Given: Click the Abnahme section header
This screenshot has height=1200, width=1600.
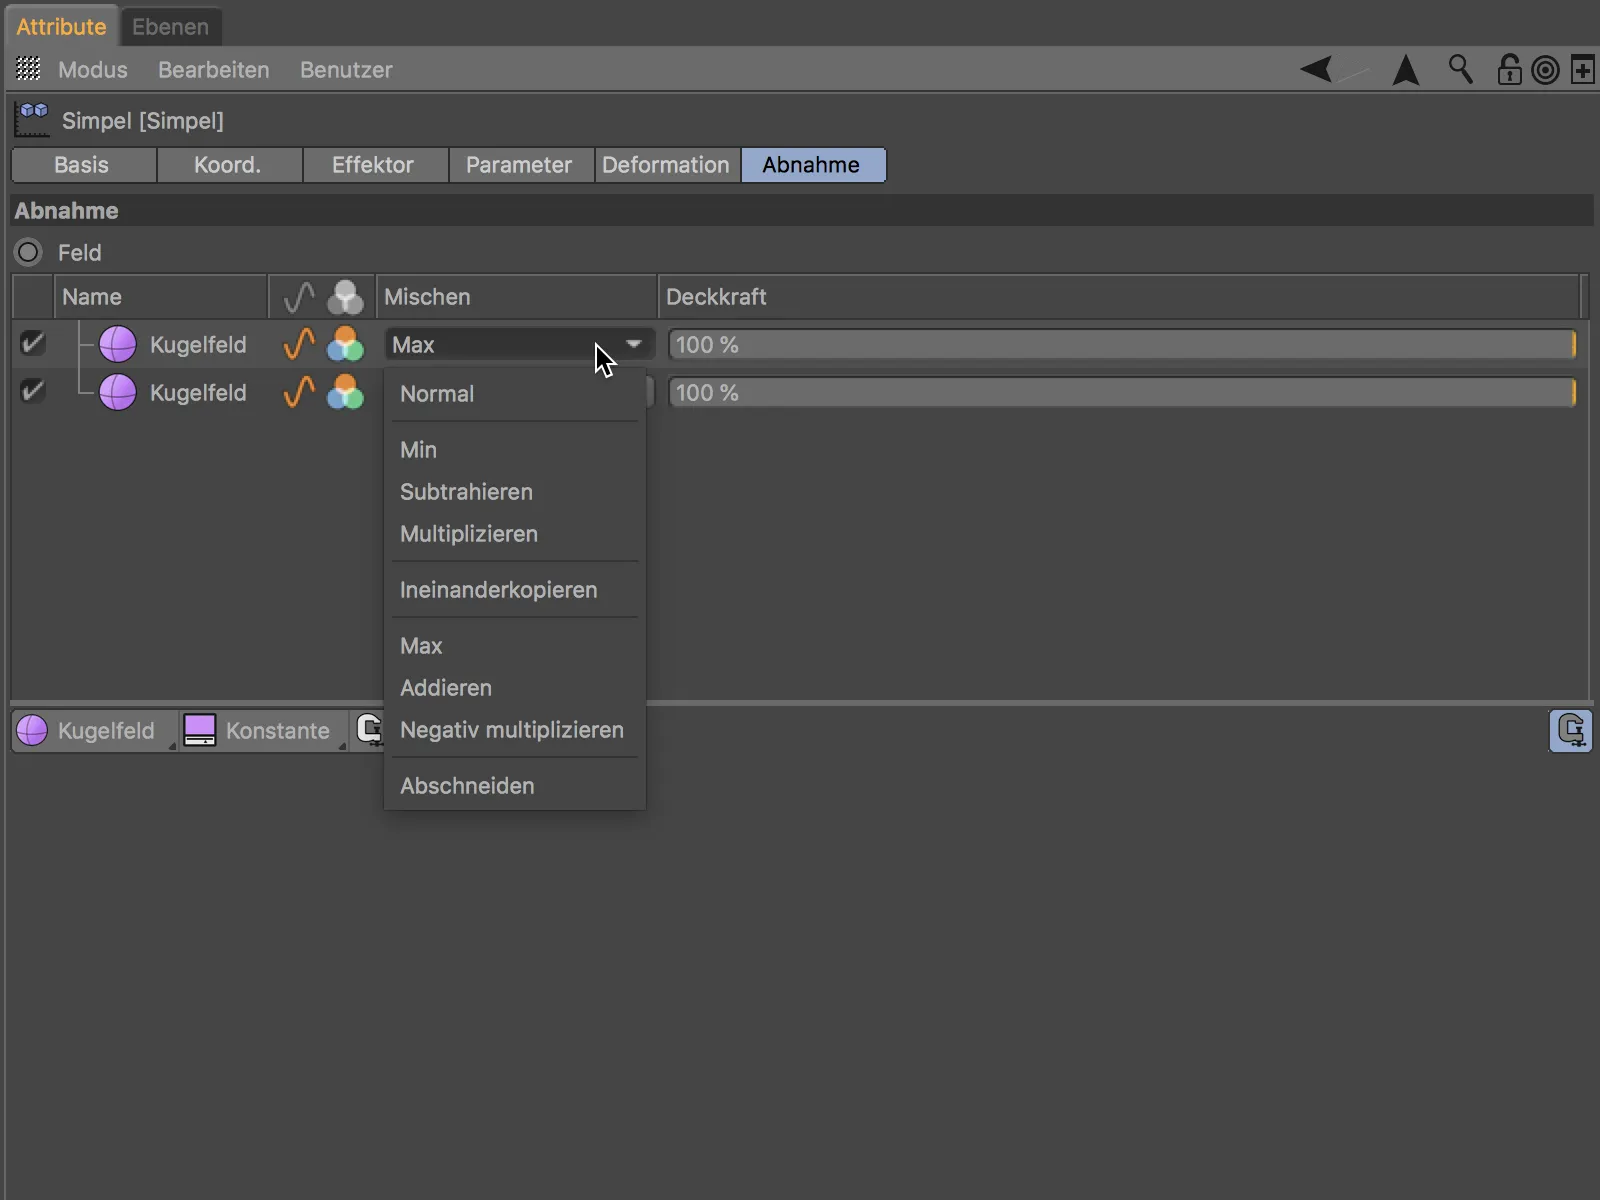Looking at the screenshot, I should point(802,211).
